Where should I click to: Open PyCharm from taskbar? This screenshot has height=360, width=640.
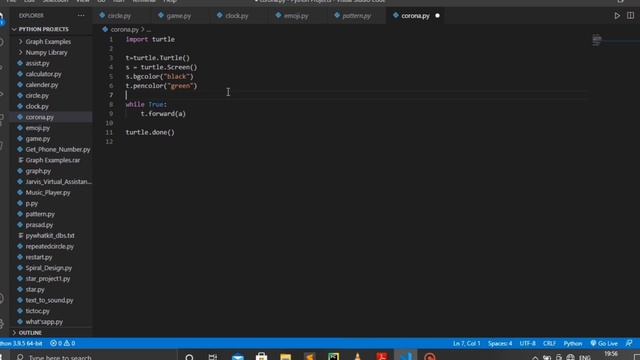[x=333, y=357]
